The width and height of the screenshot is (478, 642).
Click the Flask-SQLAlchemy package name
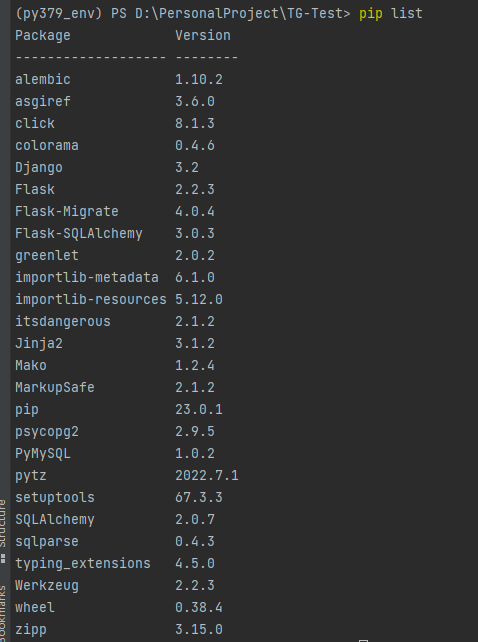79,233
